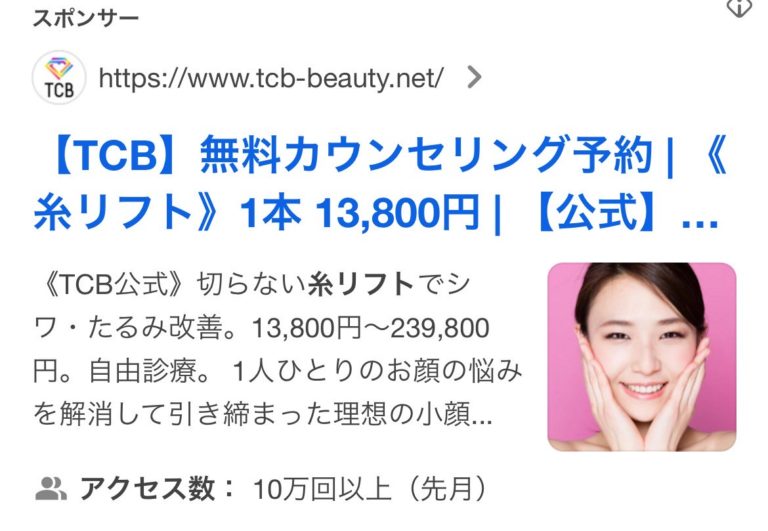Image resolution: width=768 pixels, height=531 pixels.
Task: Click the people icon beside アクセス数
Action: 51,488
